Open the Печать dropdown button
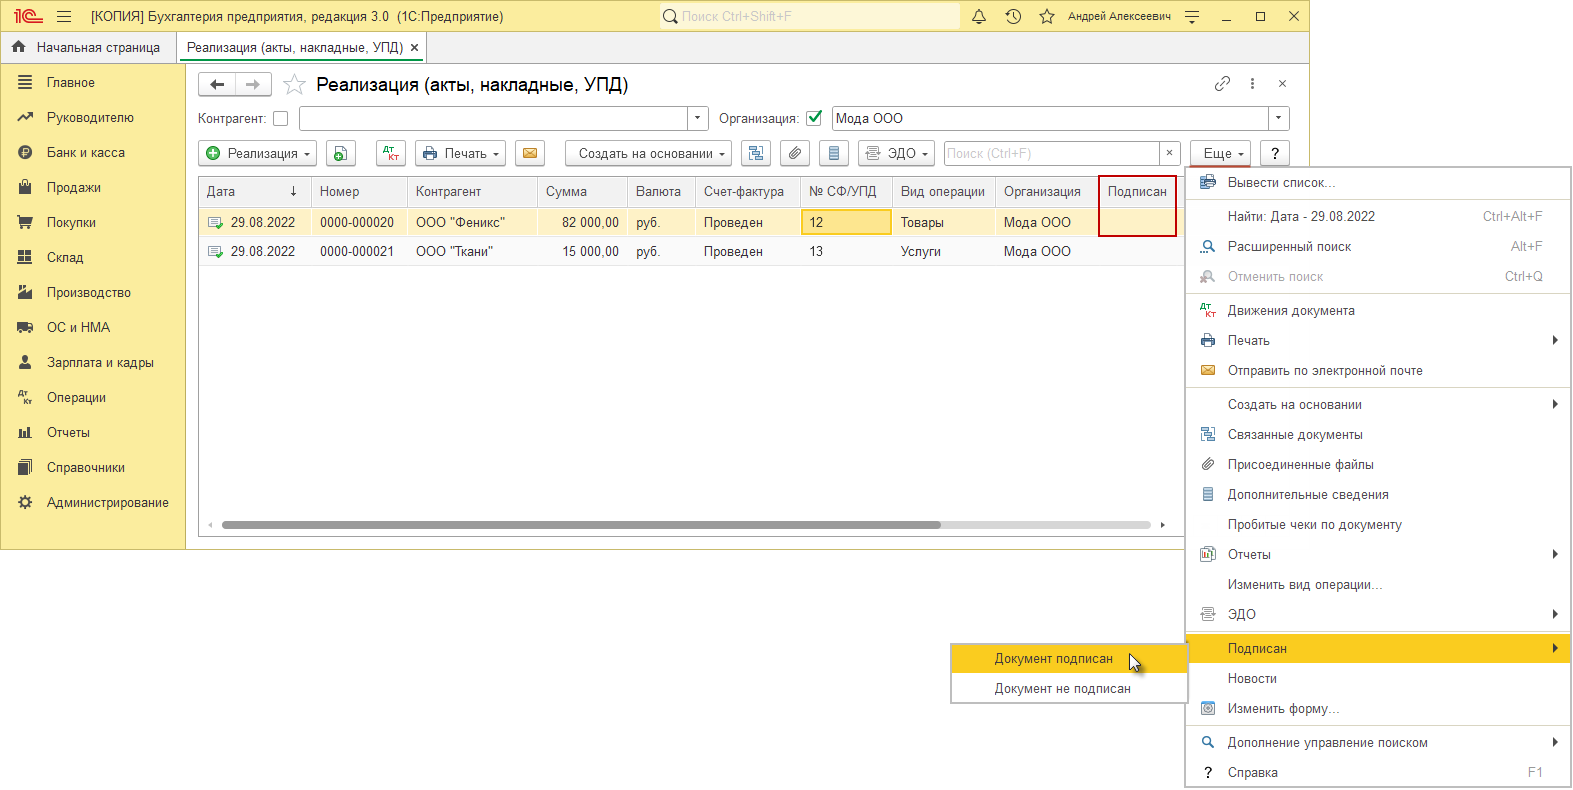The height and width of the screenshot is (790, 1573). coord(461,153)
